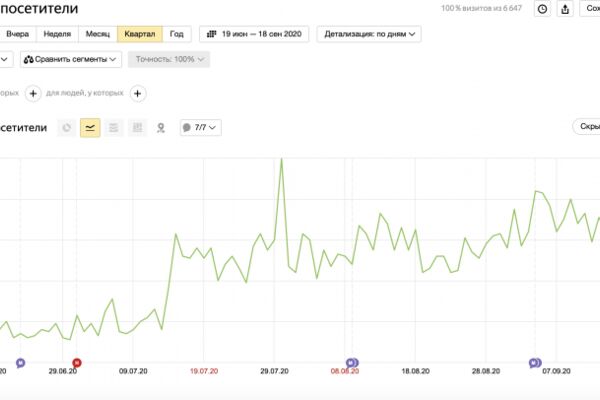This screenshot has height=400, width=600.
Task: Click the chart peak near 29.07.20
Action: tap(282, 159)
